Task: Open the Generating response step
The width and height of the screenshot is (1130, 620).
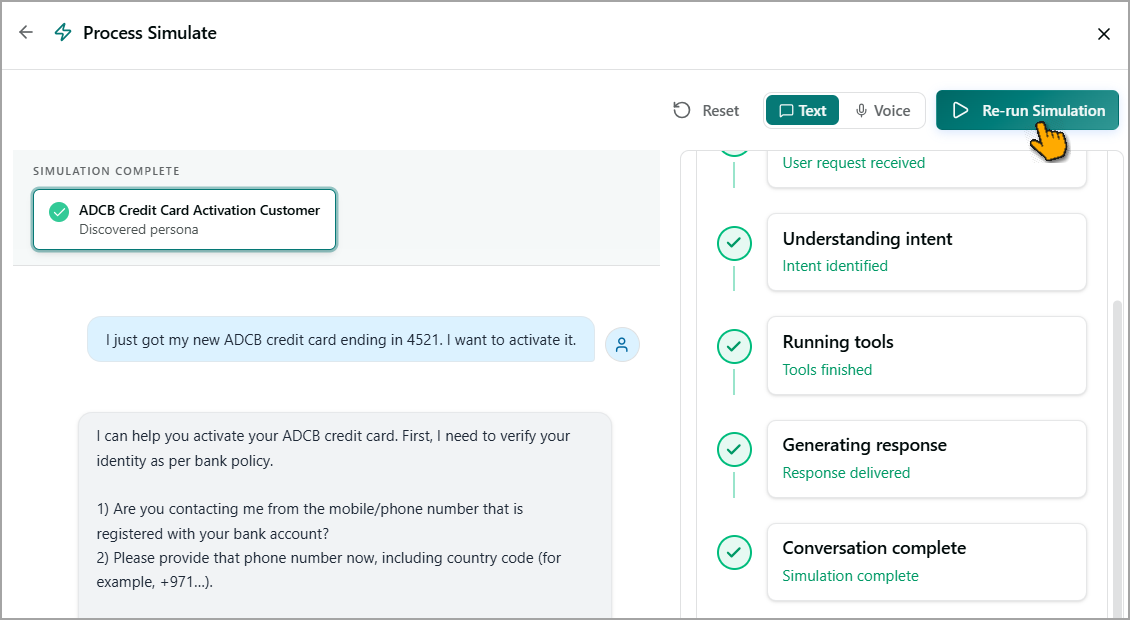Action: (926, 459)
